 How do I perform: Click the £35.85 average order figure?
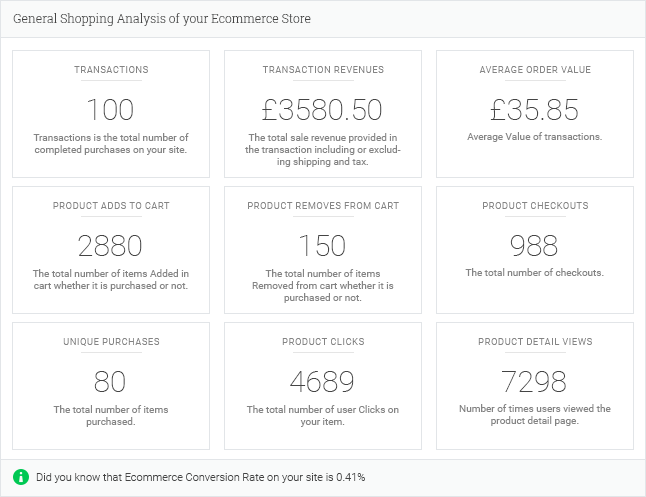(535, 108)
